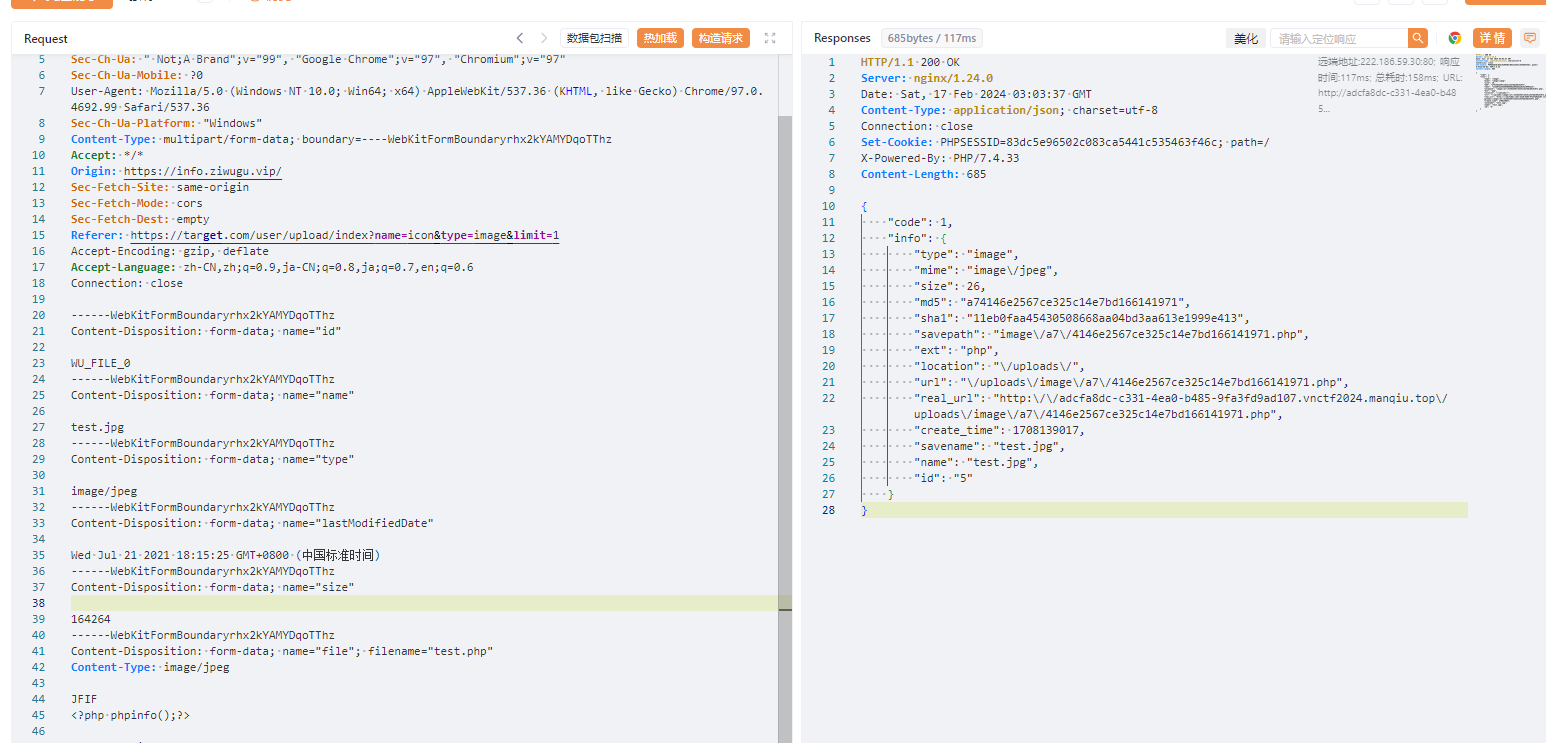Viewport: 1546px width, 743px height.
Task: Click the application/json Content-Type response line
Action: 1009,110
